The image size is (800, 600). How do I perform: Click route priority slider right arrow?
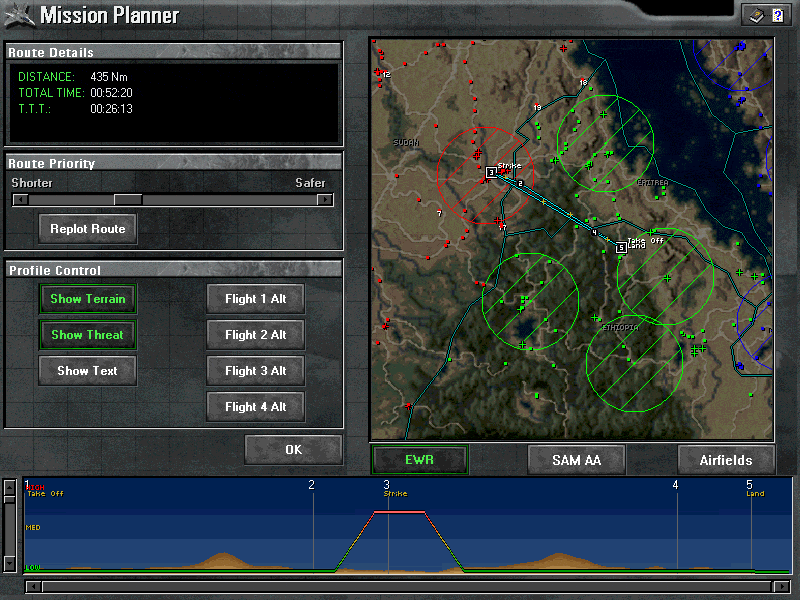(x=325, y=199)
